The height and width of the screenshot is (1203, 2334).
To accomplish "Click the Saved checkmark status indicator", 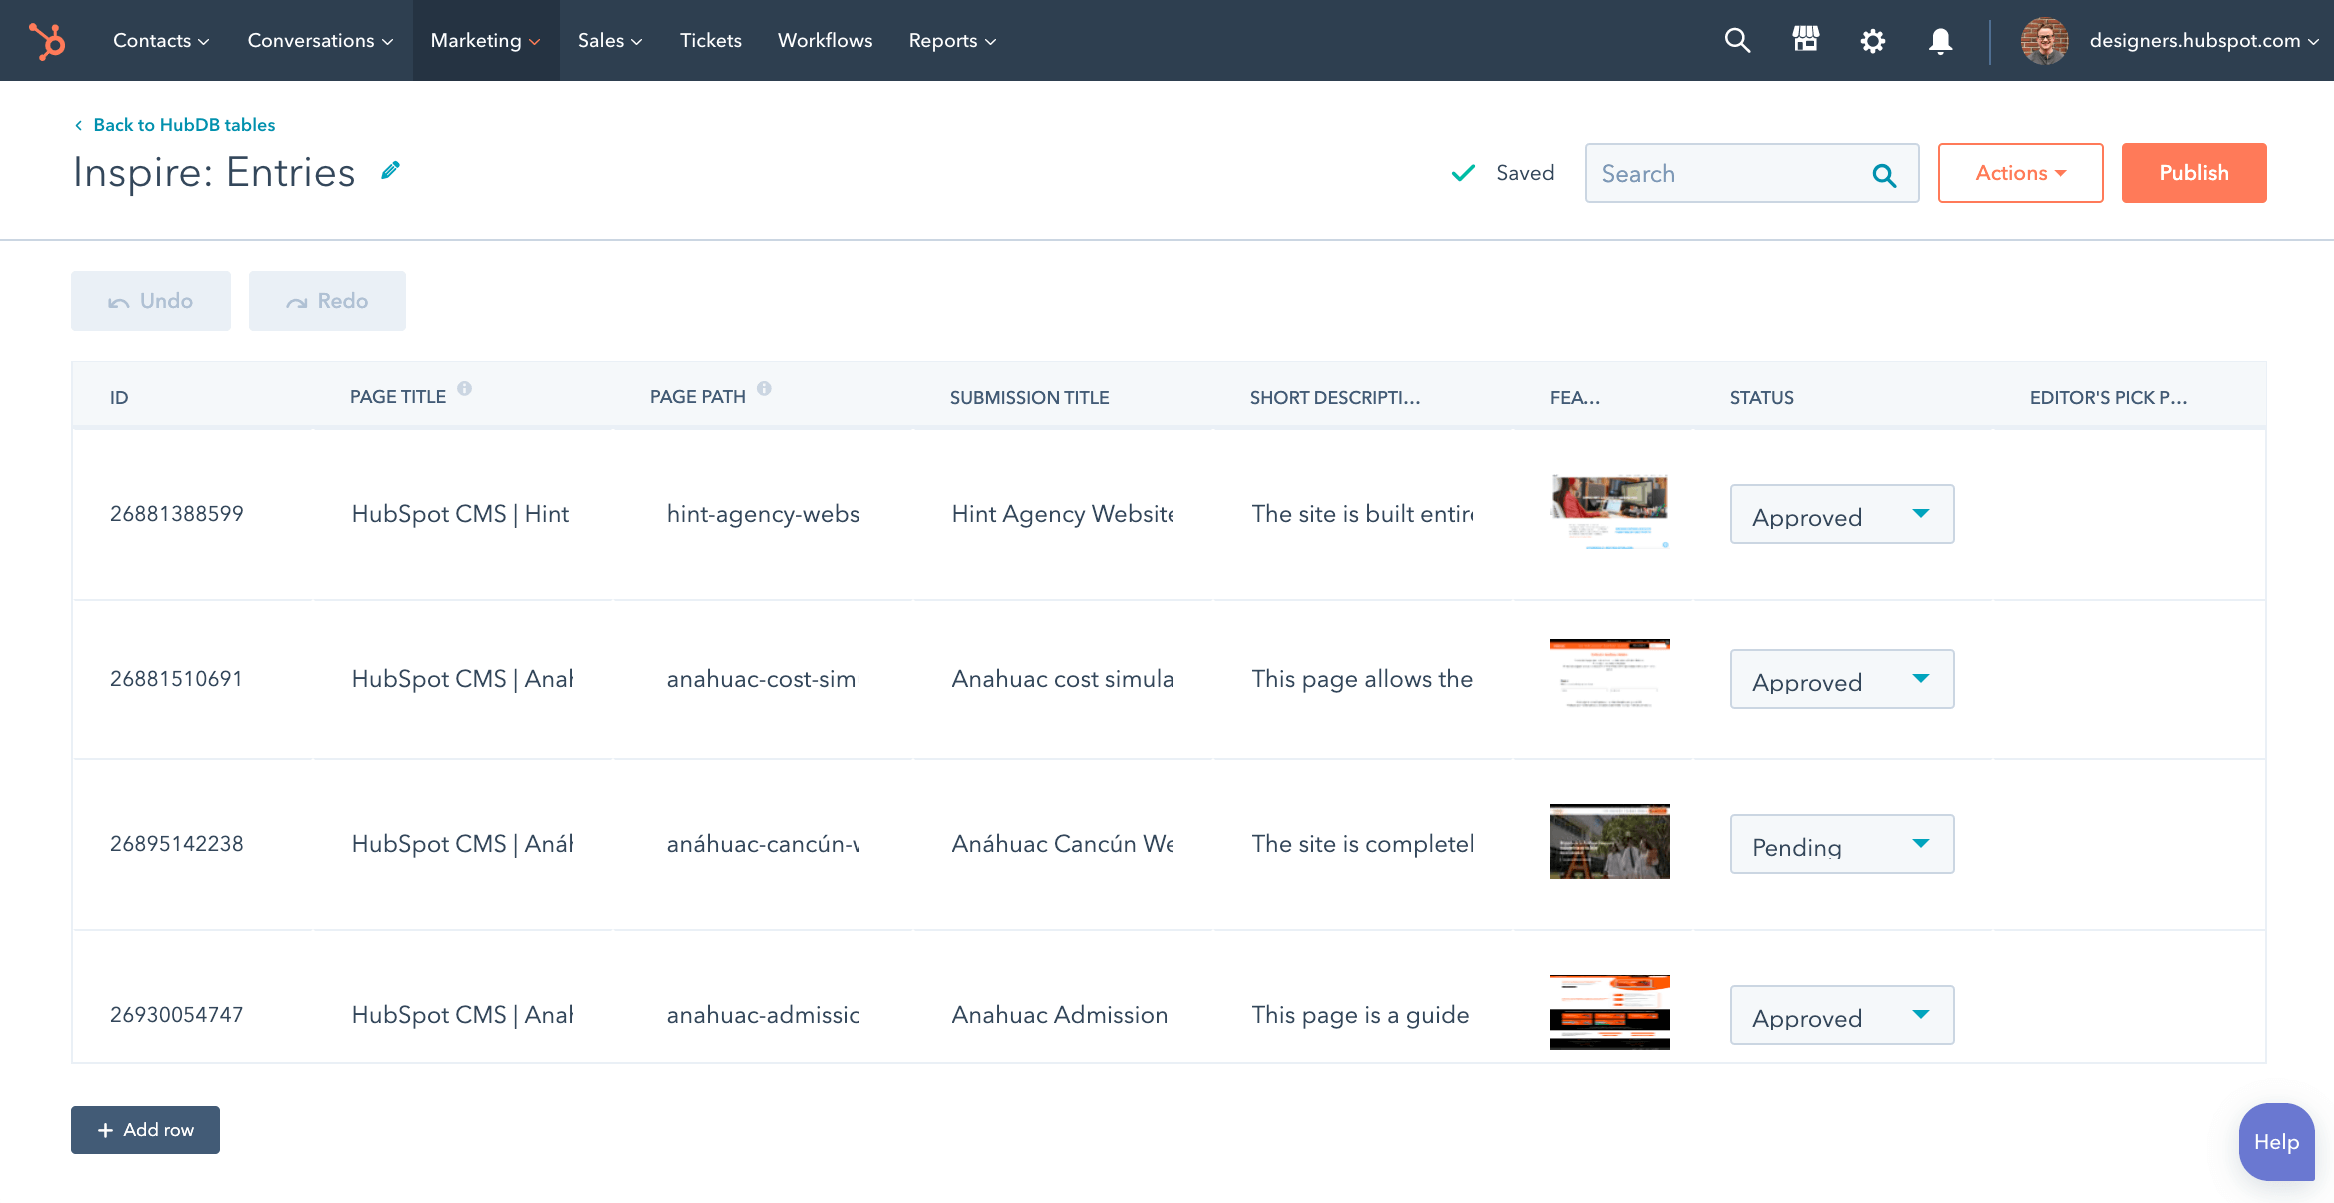I will point(1503,172).
